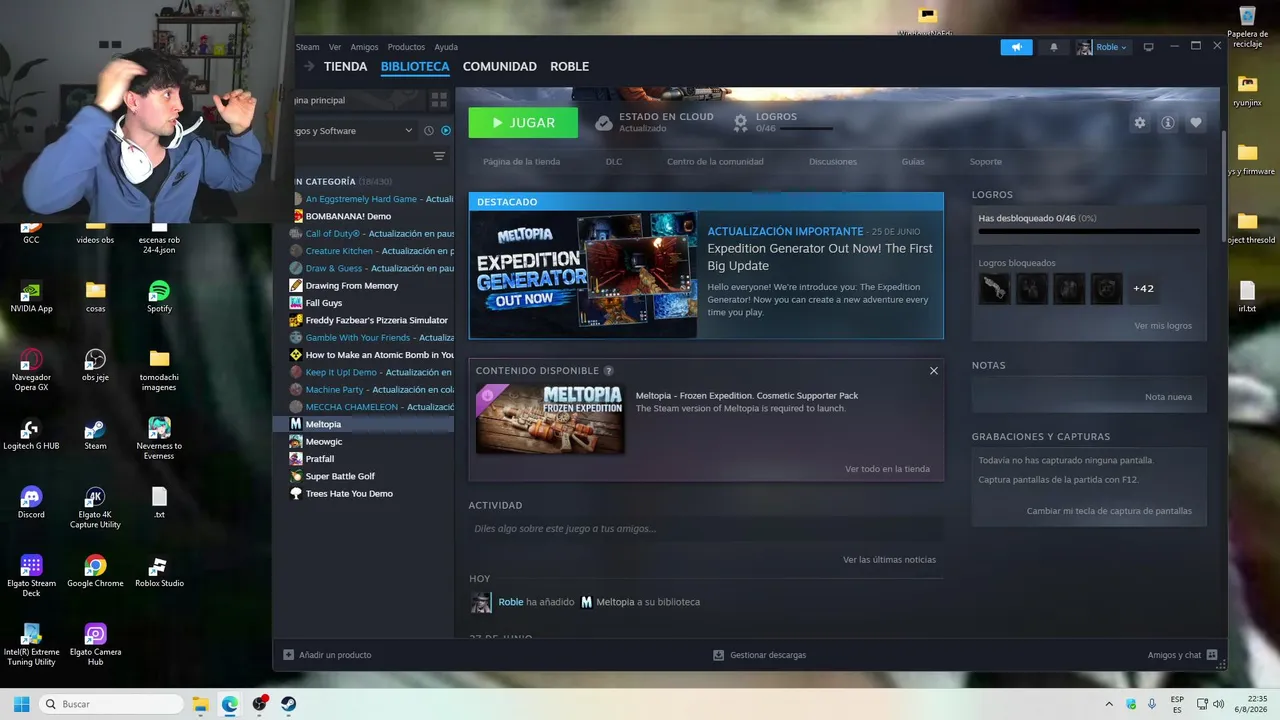Viewport: 1280px width, 720px height.
Task: Click the Windows taskbar Buscar search box
Action: coord(112,704)
